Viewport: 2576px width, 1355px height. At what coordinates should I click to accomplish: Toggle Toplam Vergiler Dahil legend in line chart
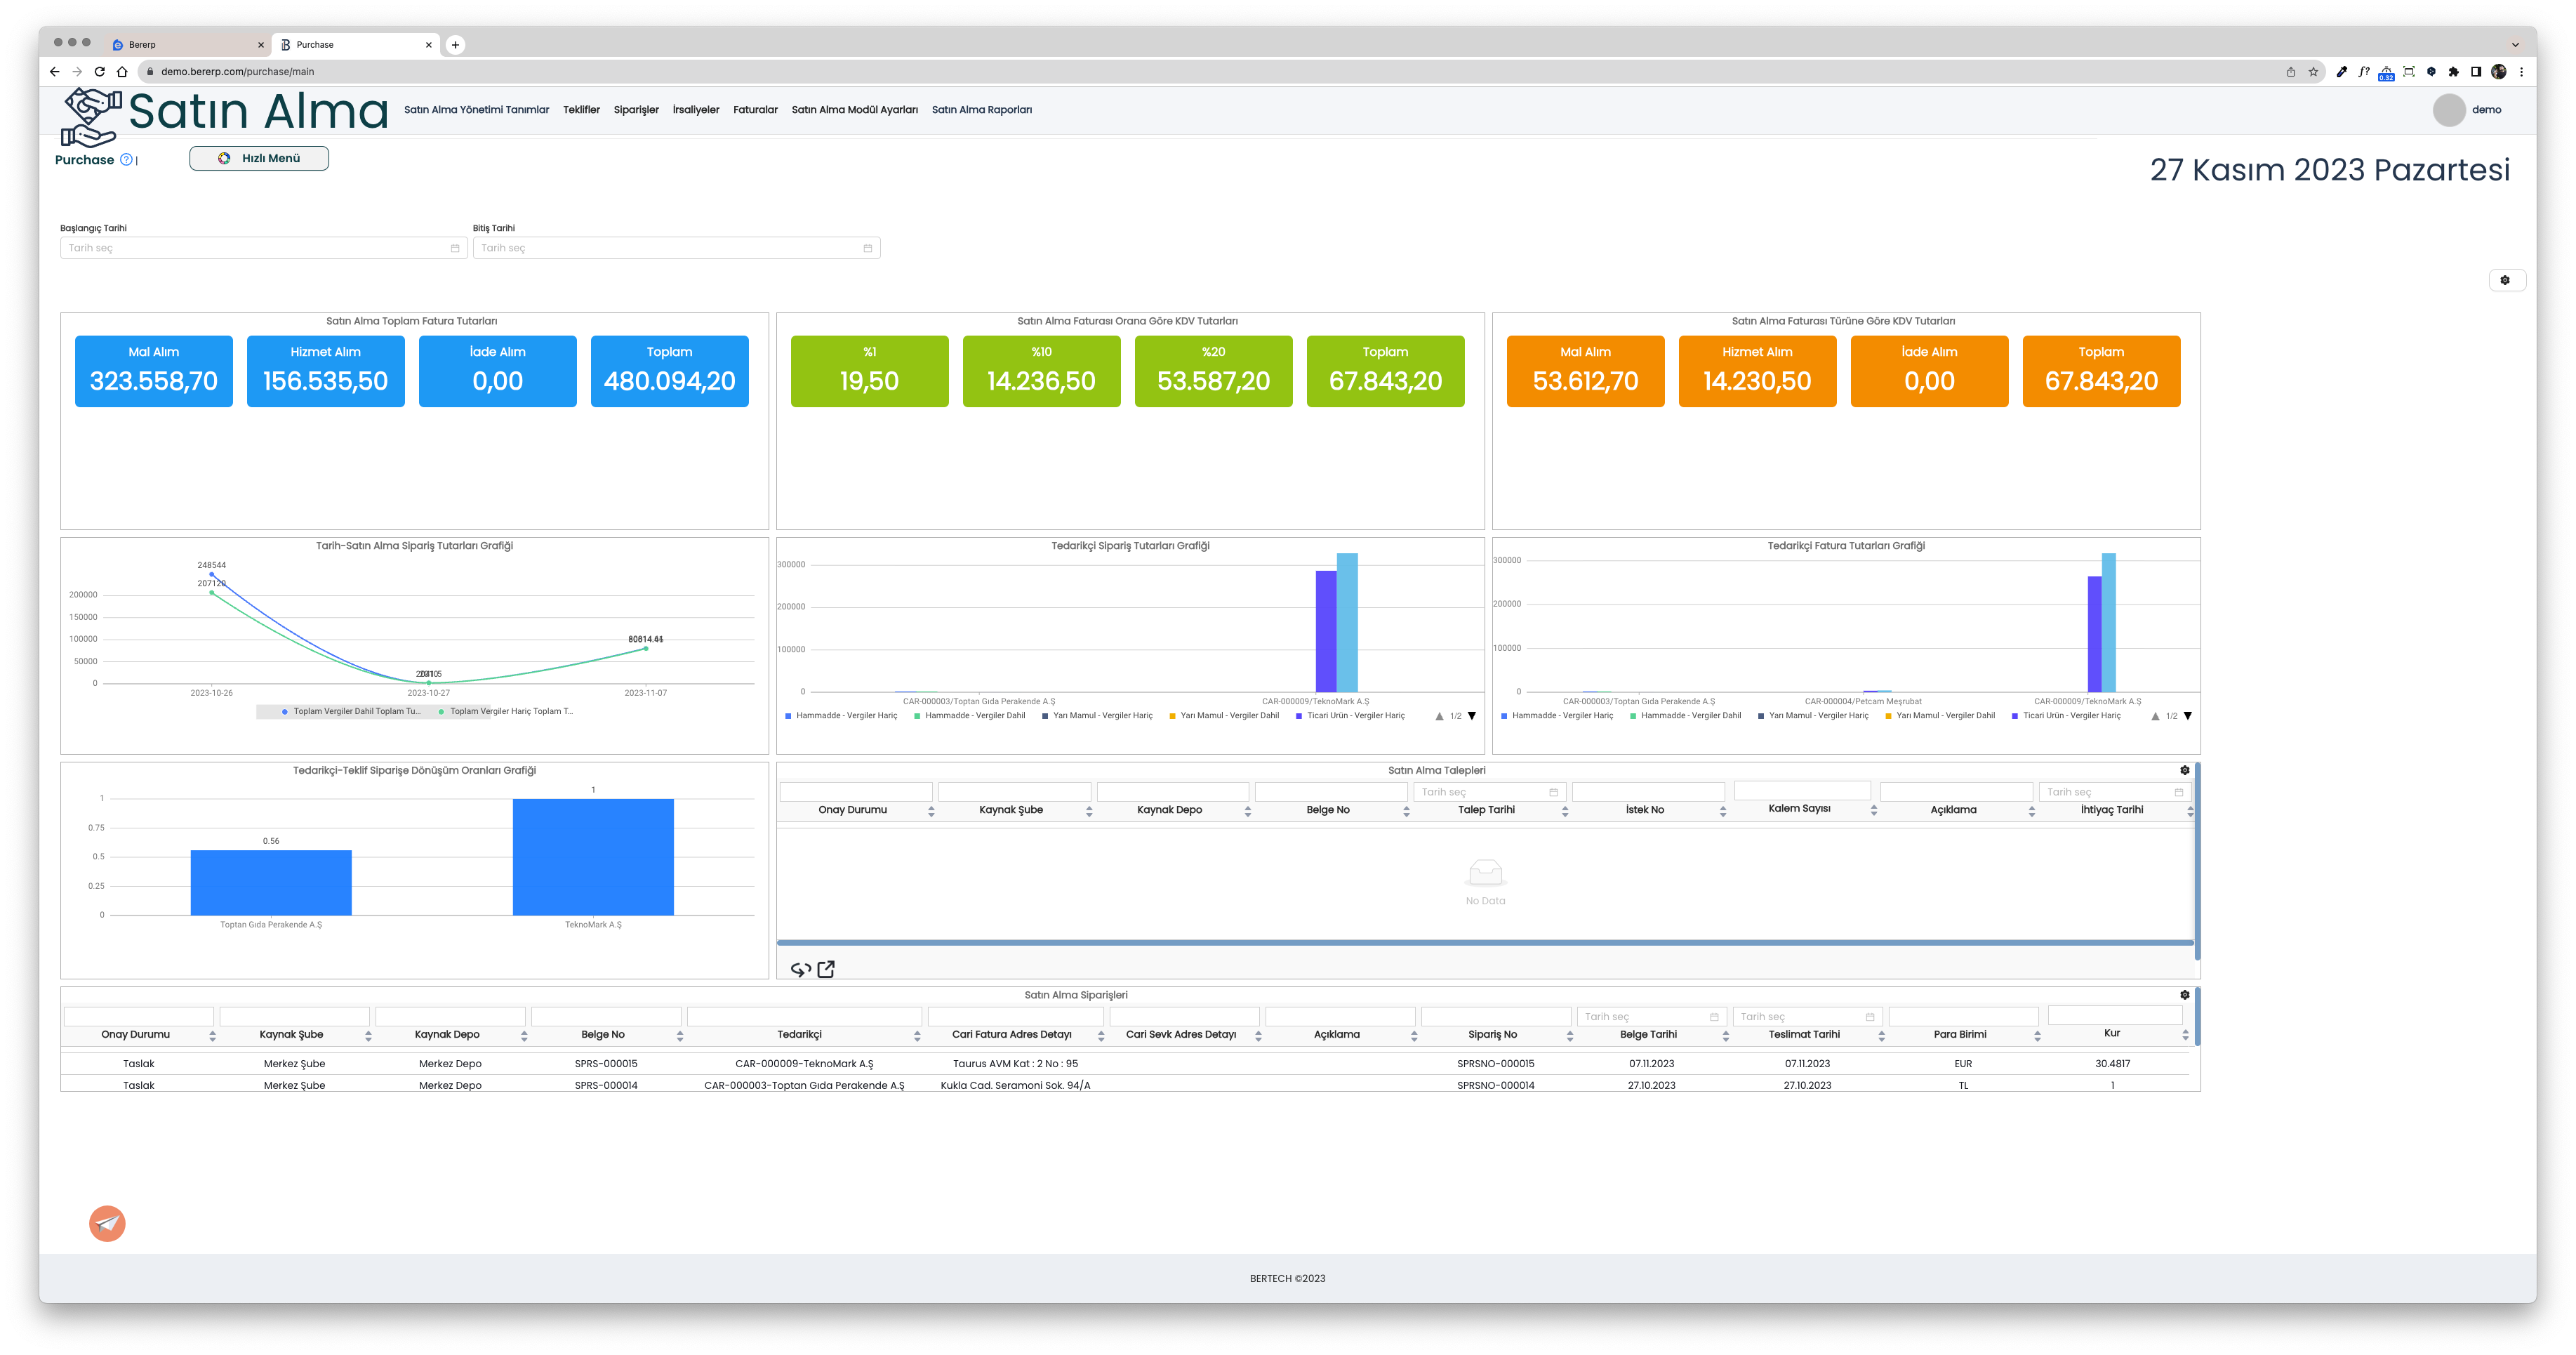(351, 713)
